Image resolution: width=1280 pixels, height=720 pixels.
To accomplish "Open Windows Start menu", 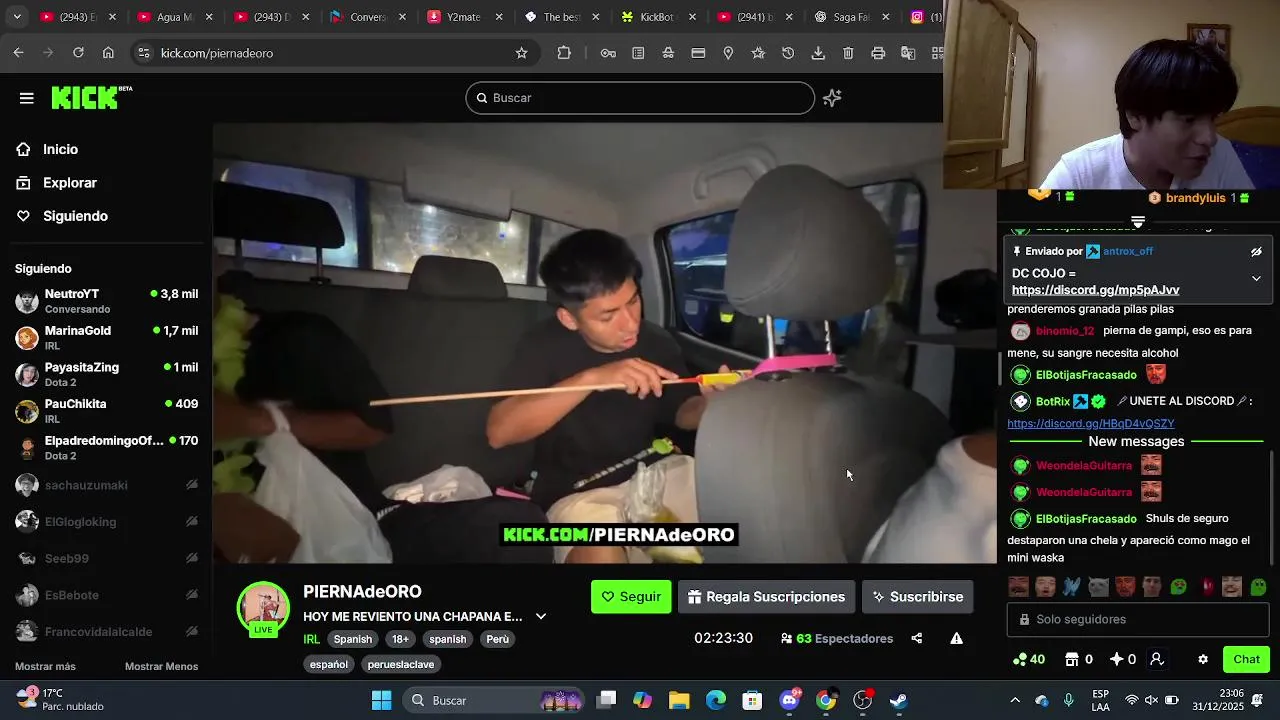I will (381, 700).
